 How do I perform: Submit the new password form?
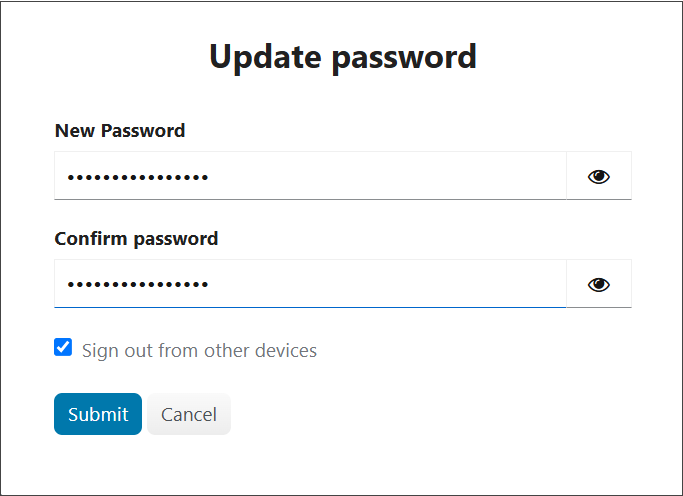(98, 414)
